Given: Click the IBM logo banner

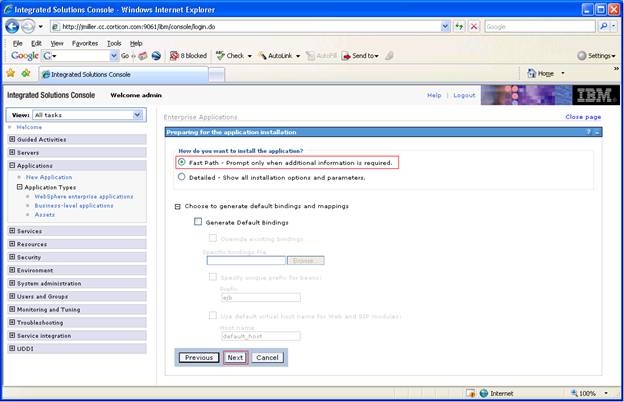Looking at the screenshot, I should pos(595,95).
